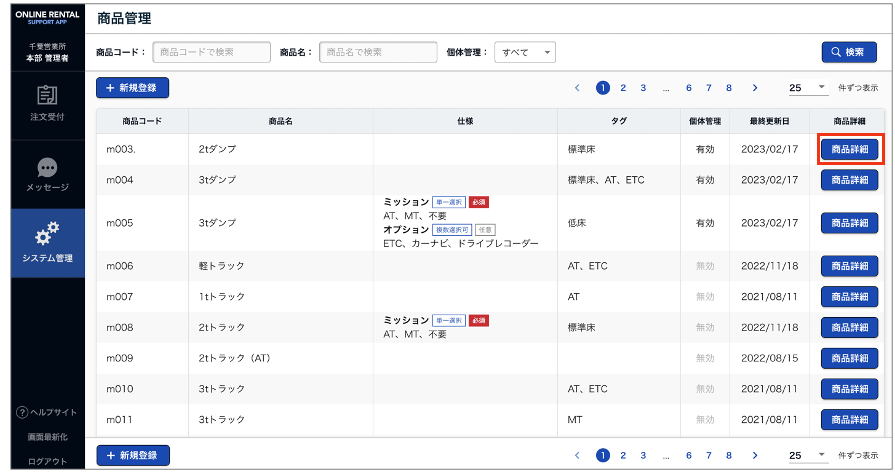Go to previous page with top chevron

tap(577, 88)
